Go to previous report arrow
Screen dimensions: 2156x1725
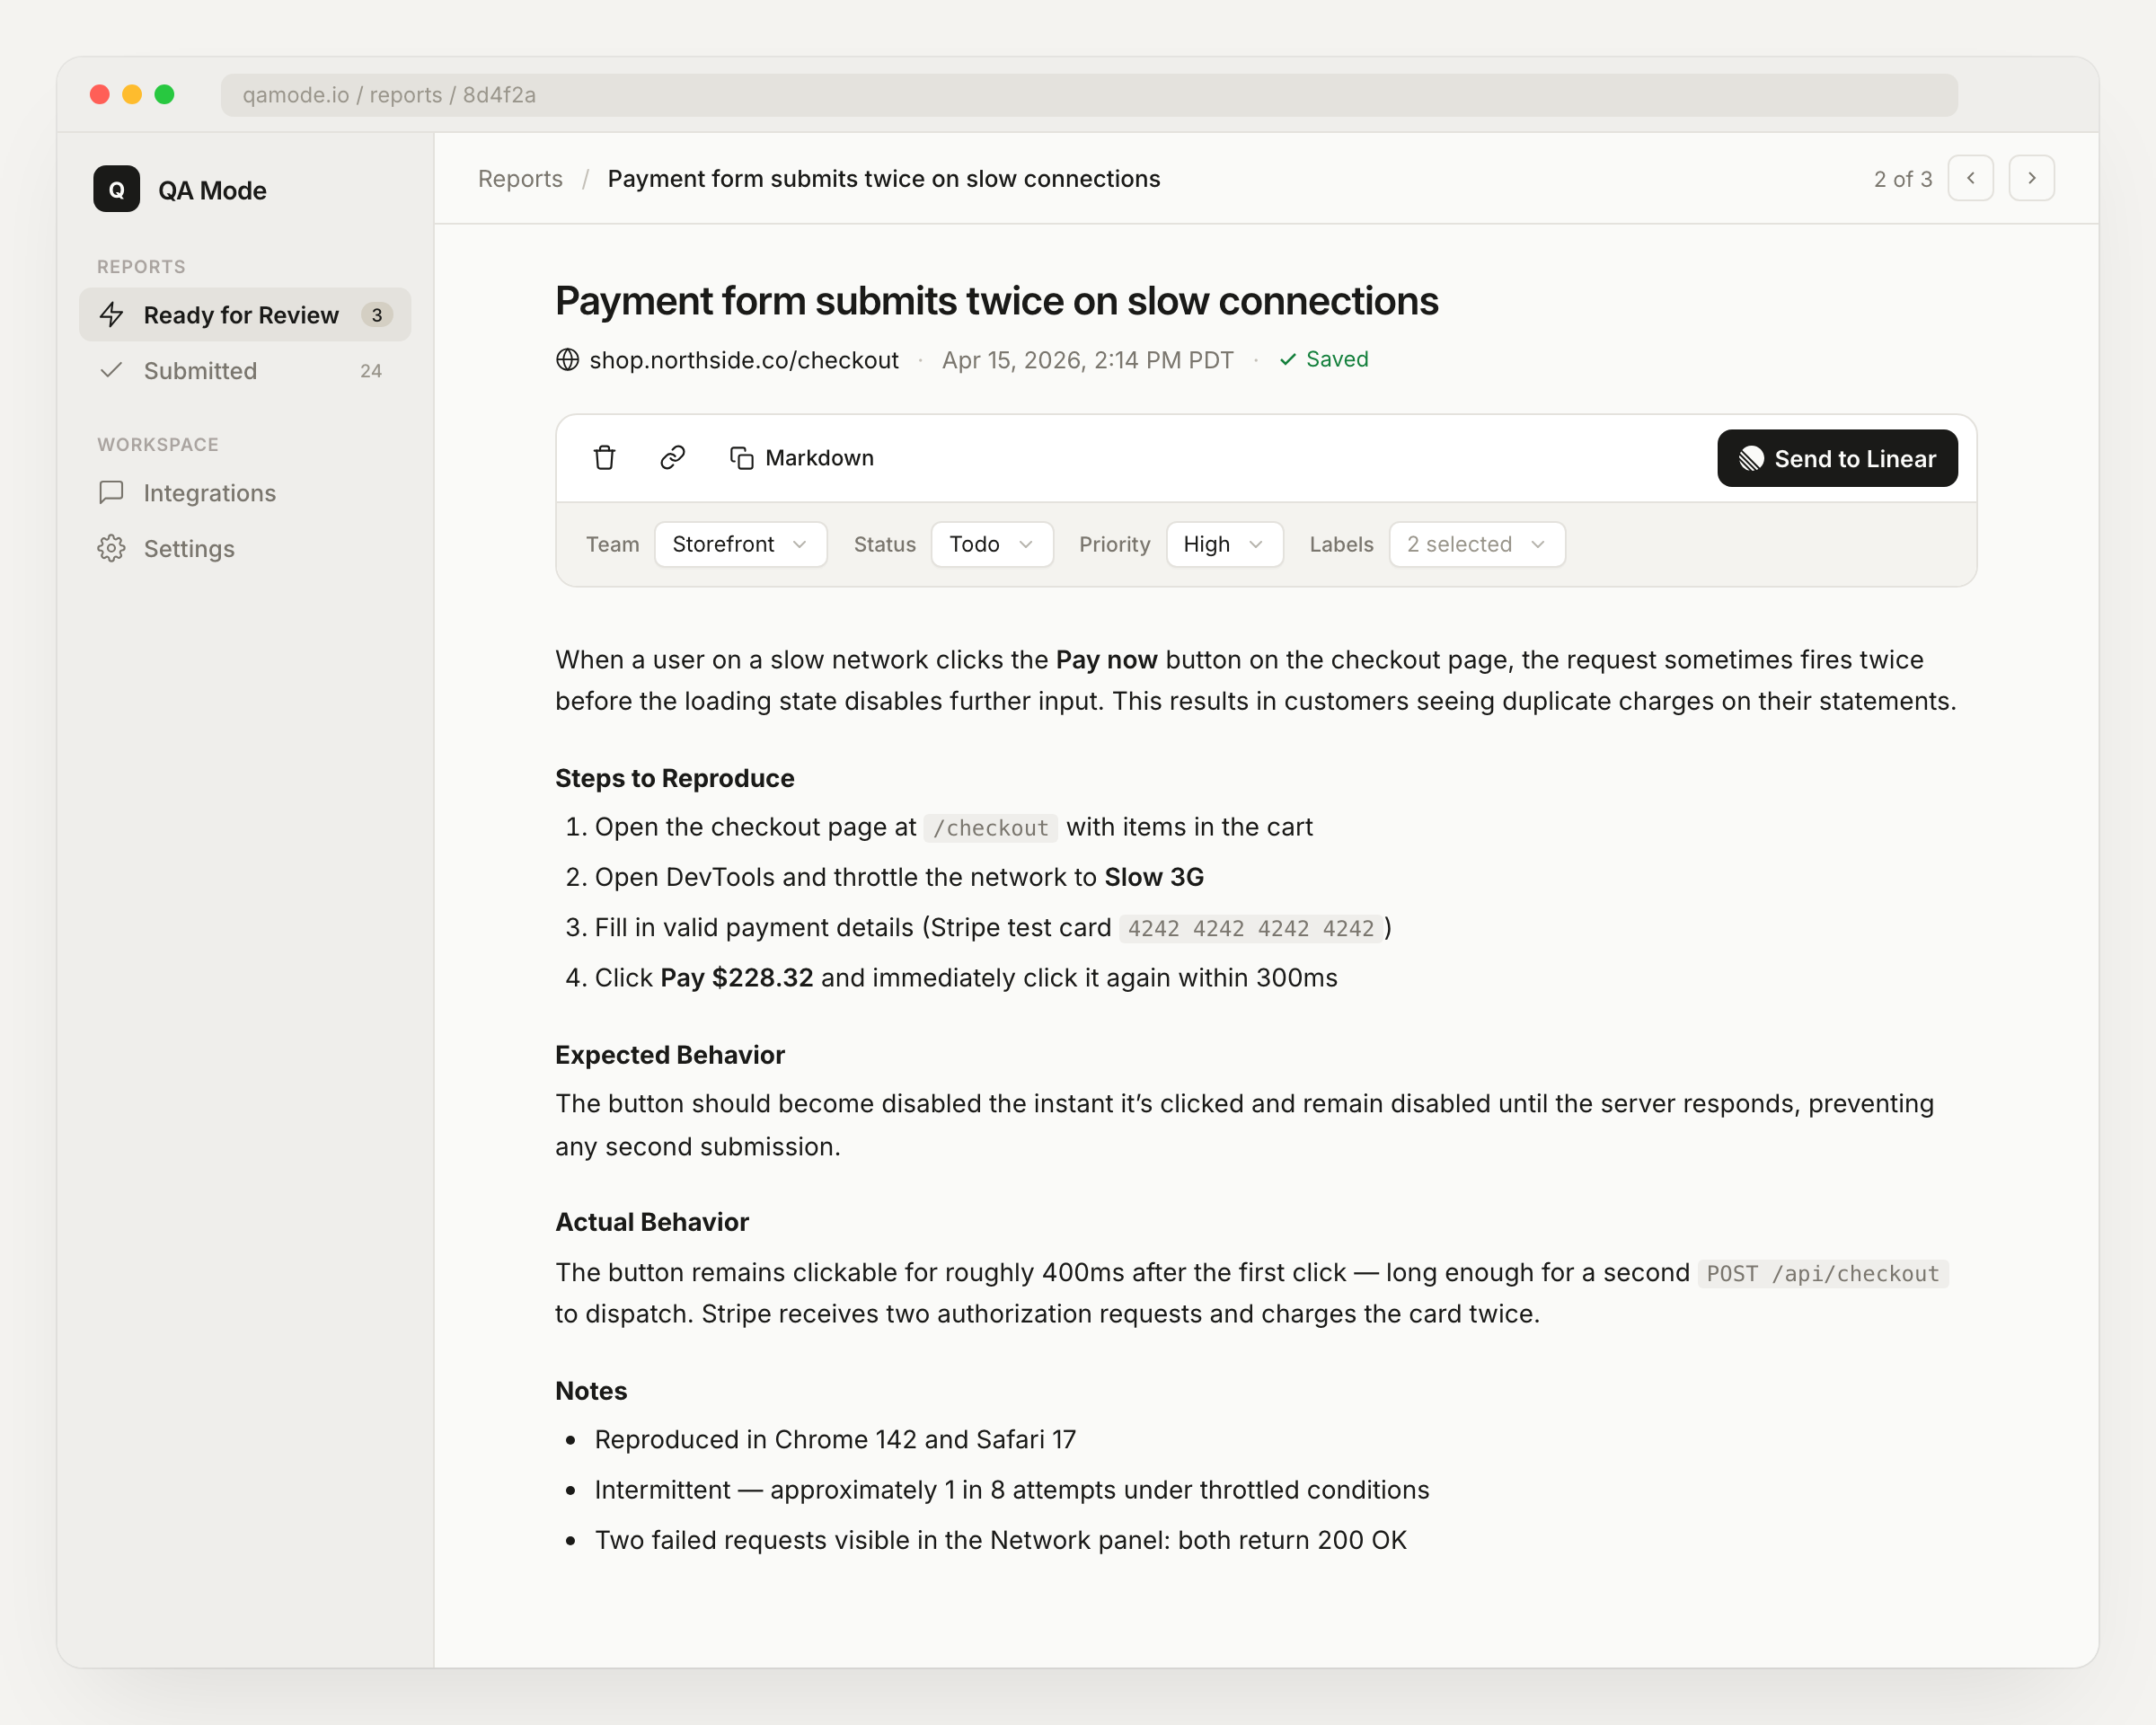[x=1970, y=179]
